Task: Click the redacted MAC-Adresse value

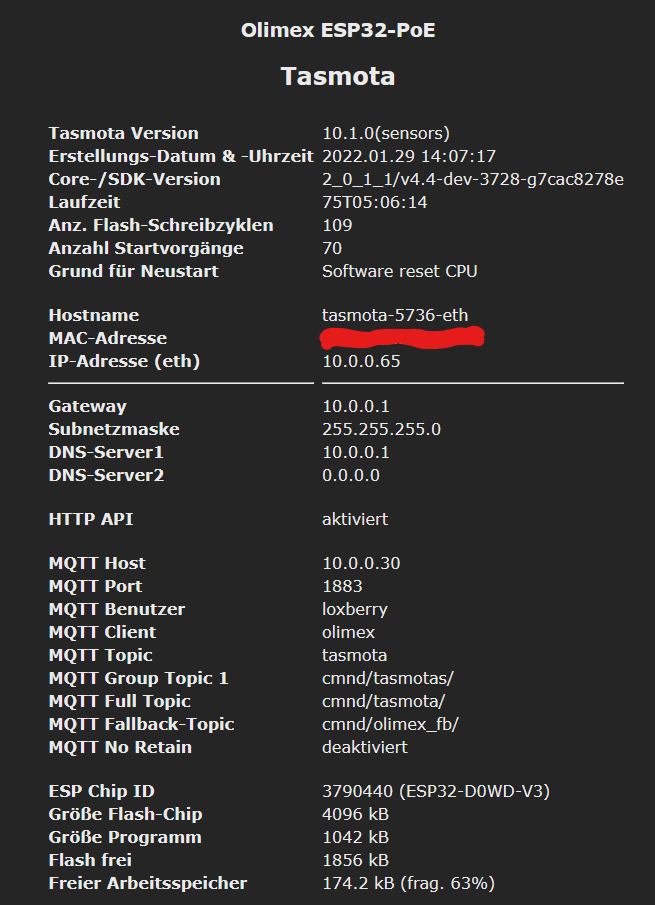Action: [402, 338]
